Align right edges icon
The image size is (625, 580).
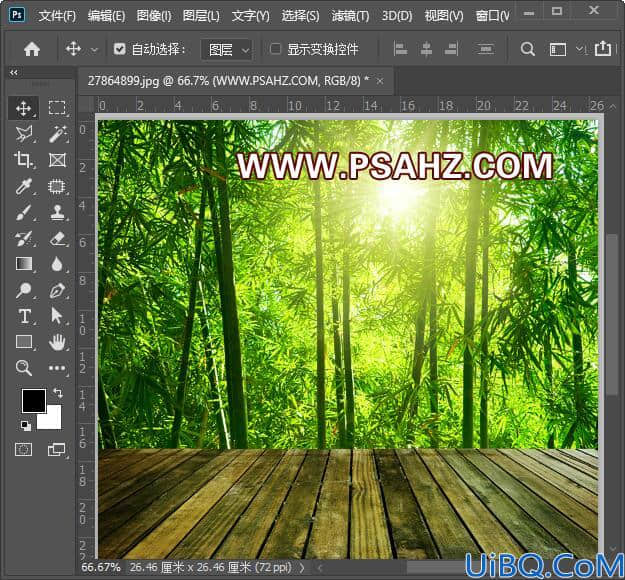(x=451, y=49)
